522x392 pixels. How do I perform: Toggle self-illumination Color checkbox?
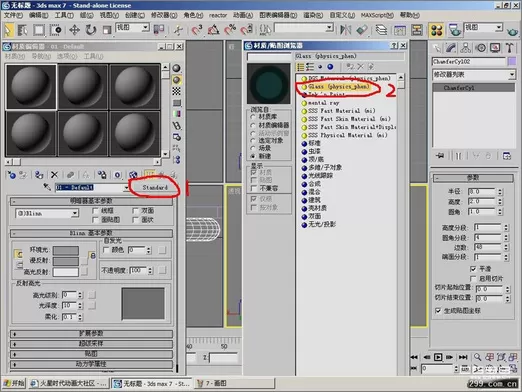[x=106, y=250]
